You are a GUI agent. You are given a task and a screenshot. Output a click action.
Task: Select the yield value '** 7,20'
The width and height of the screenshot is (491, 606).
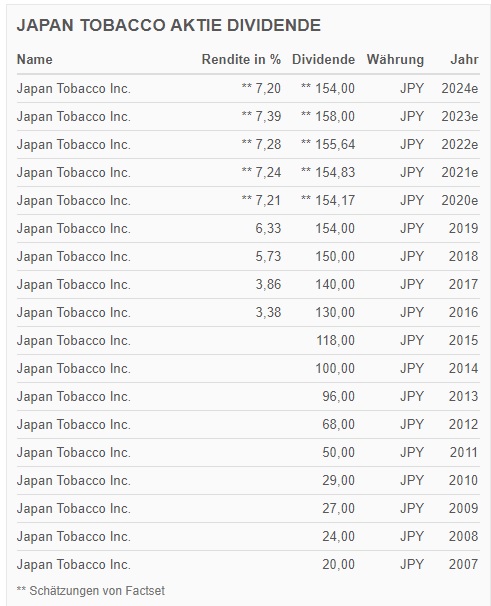coord(261,88)
